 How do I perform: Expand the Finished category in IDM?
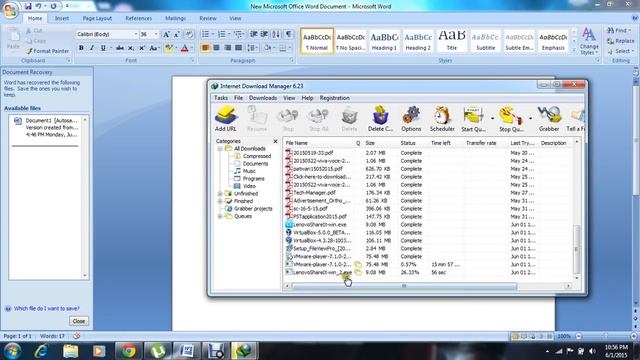(x=220, y=201)
